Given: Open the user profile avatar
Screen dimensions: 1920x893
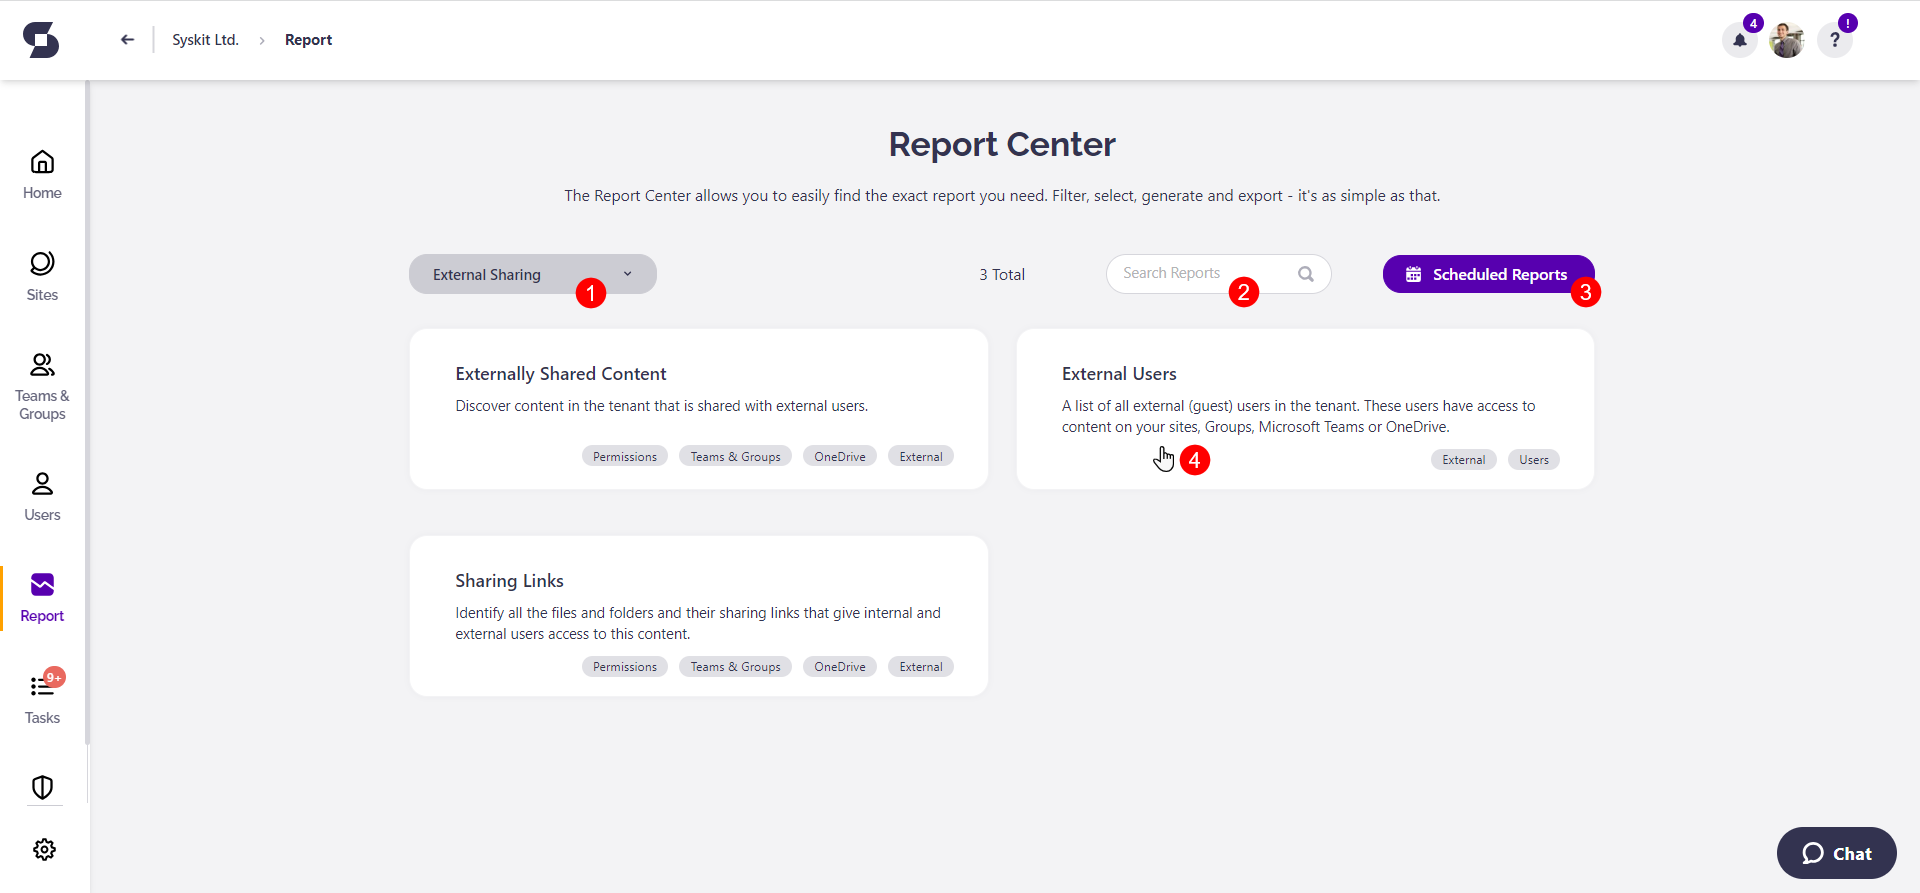Looking at the screenshot, I should point(1787,40).
